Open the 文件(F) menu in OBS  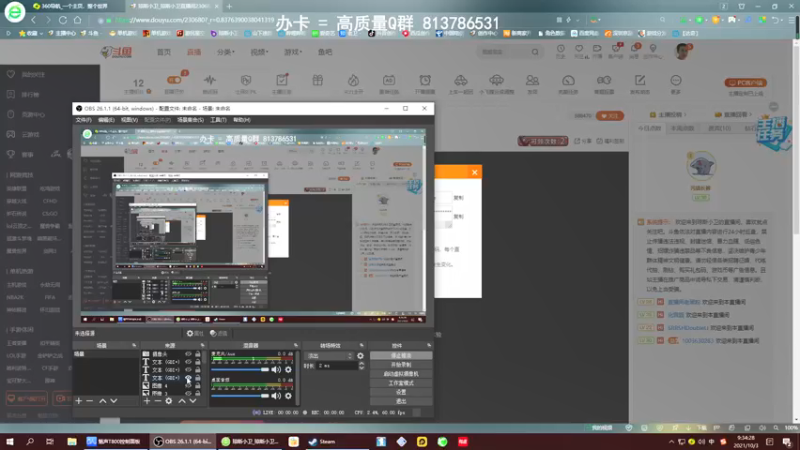click(x=84, y=120)
